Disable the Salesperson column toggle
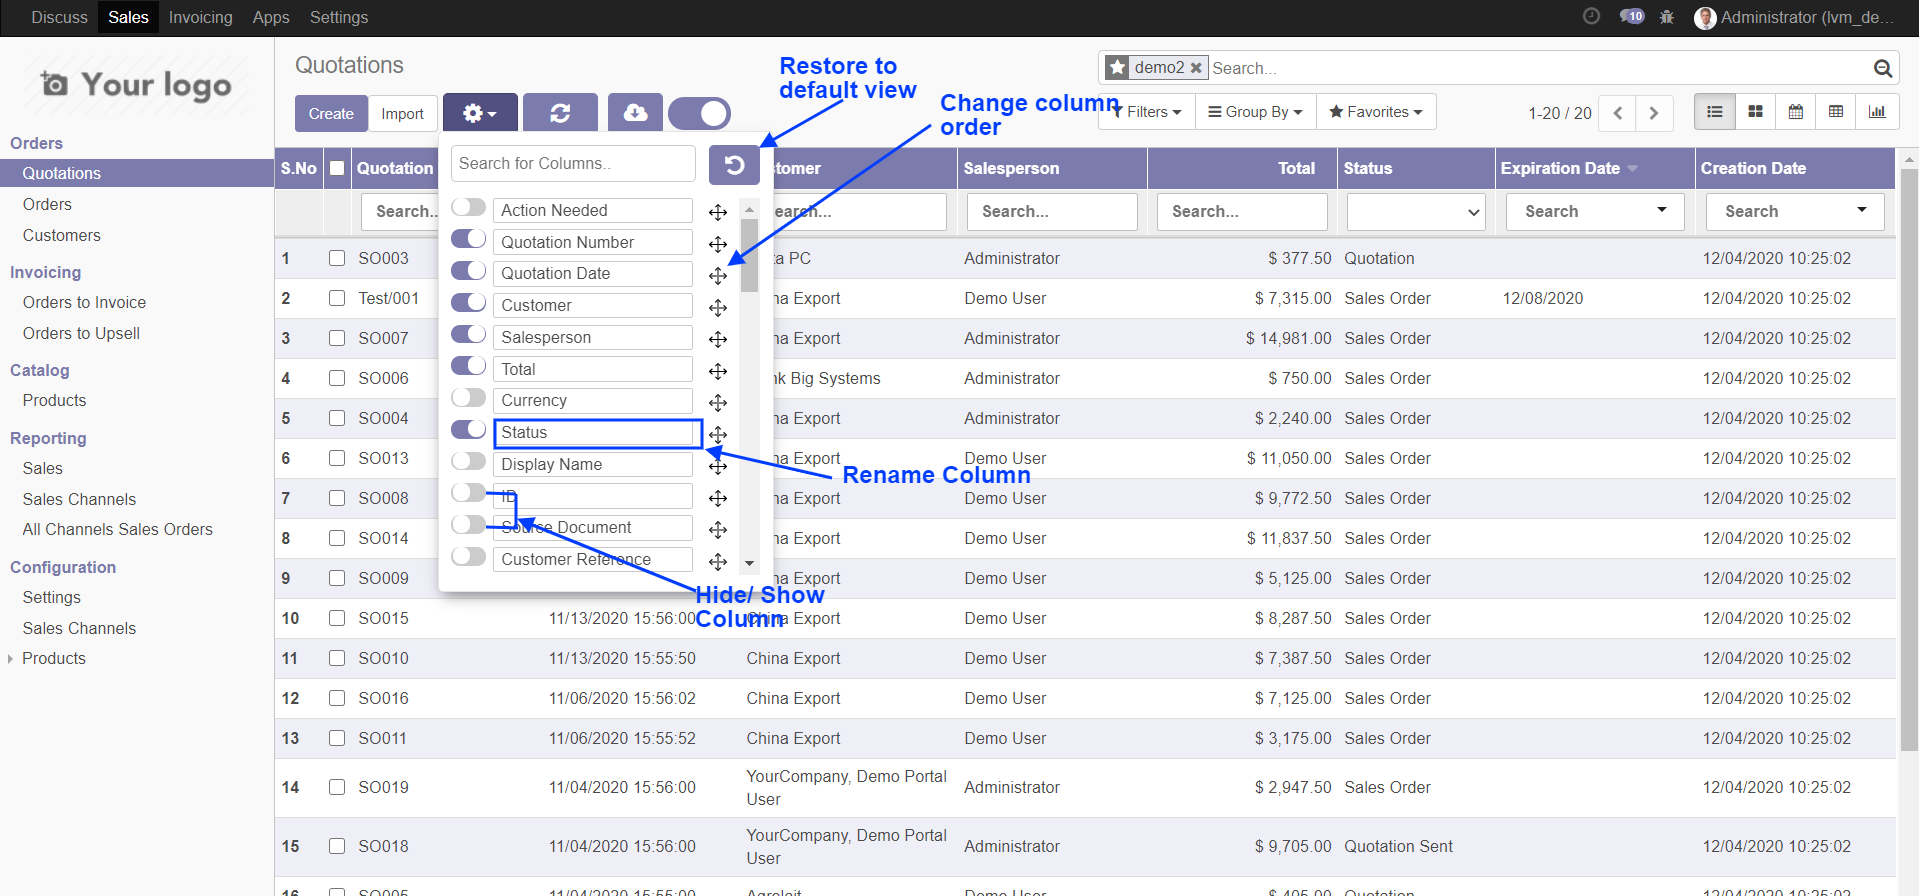 tap(468, 335)
